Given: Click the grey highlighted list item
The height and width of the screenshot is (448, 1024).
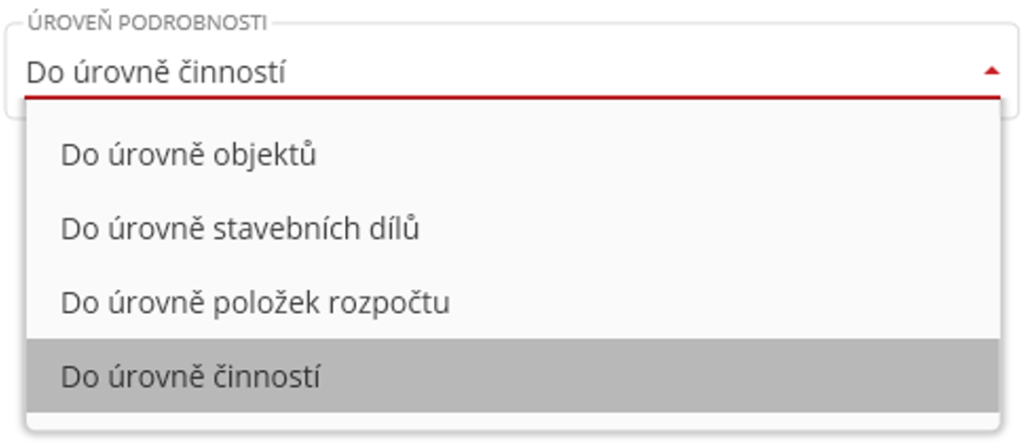Looking at the screenshot, I should point(512,376).
